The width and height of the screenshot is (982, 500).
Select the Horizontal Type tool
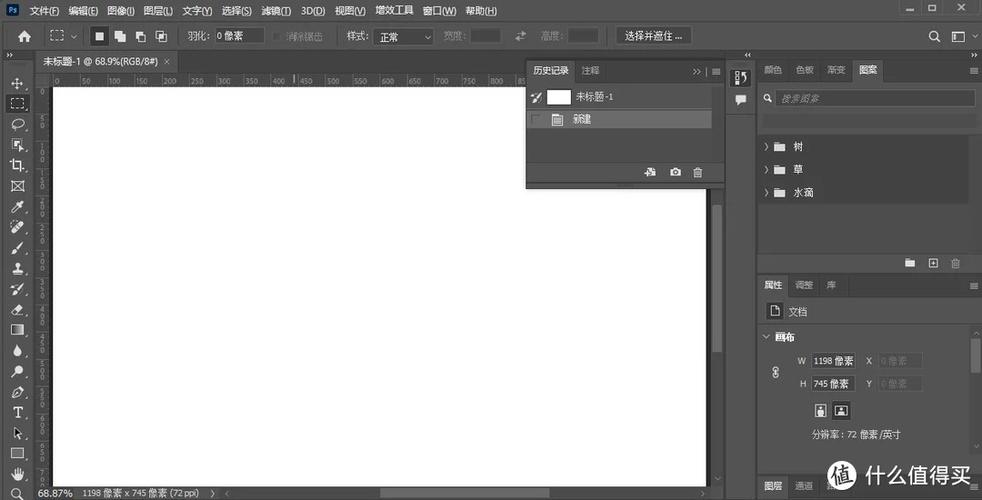pyautogui.click(x=18, y=412)
